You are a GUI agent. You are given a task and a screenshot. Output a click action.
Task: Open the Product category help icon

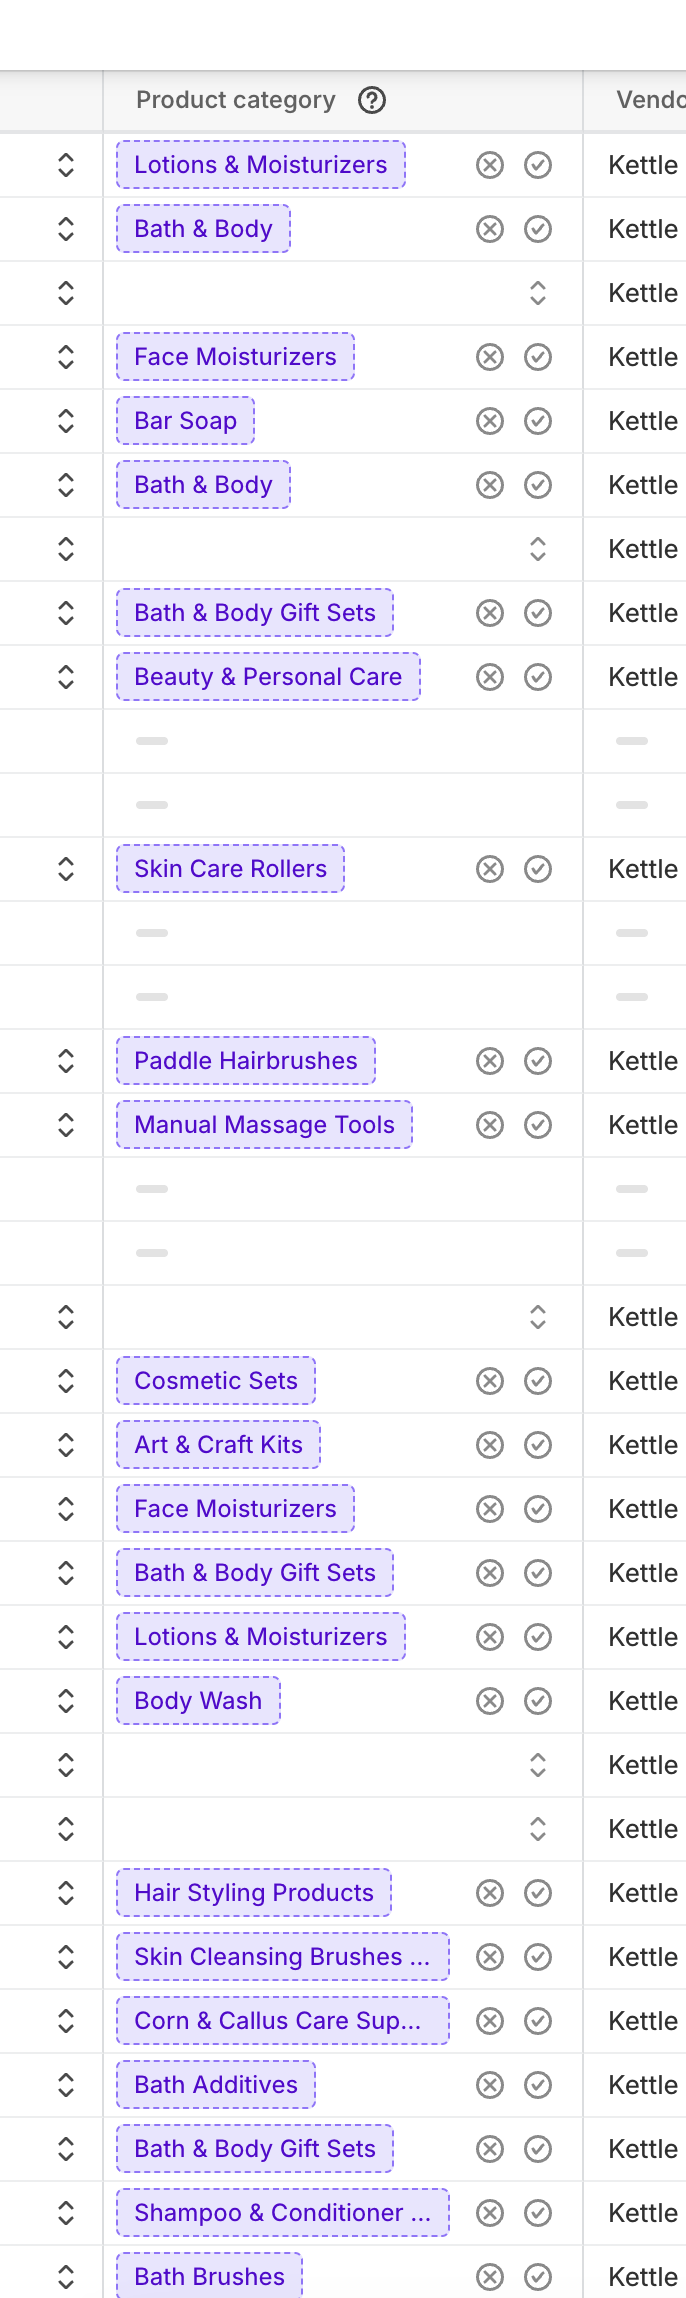372,100
